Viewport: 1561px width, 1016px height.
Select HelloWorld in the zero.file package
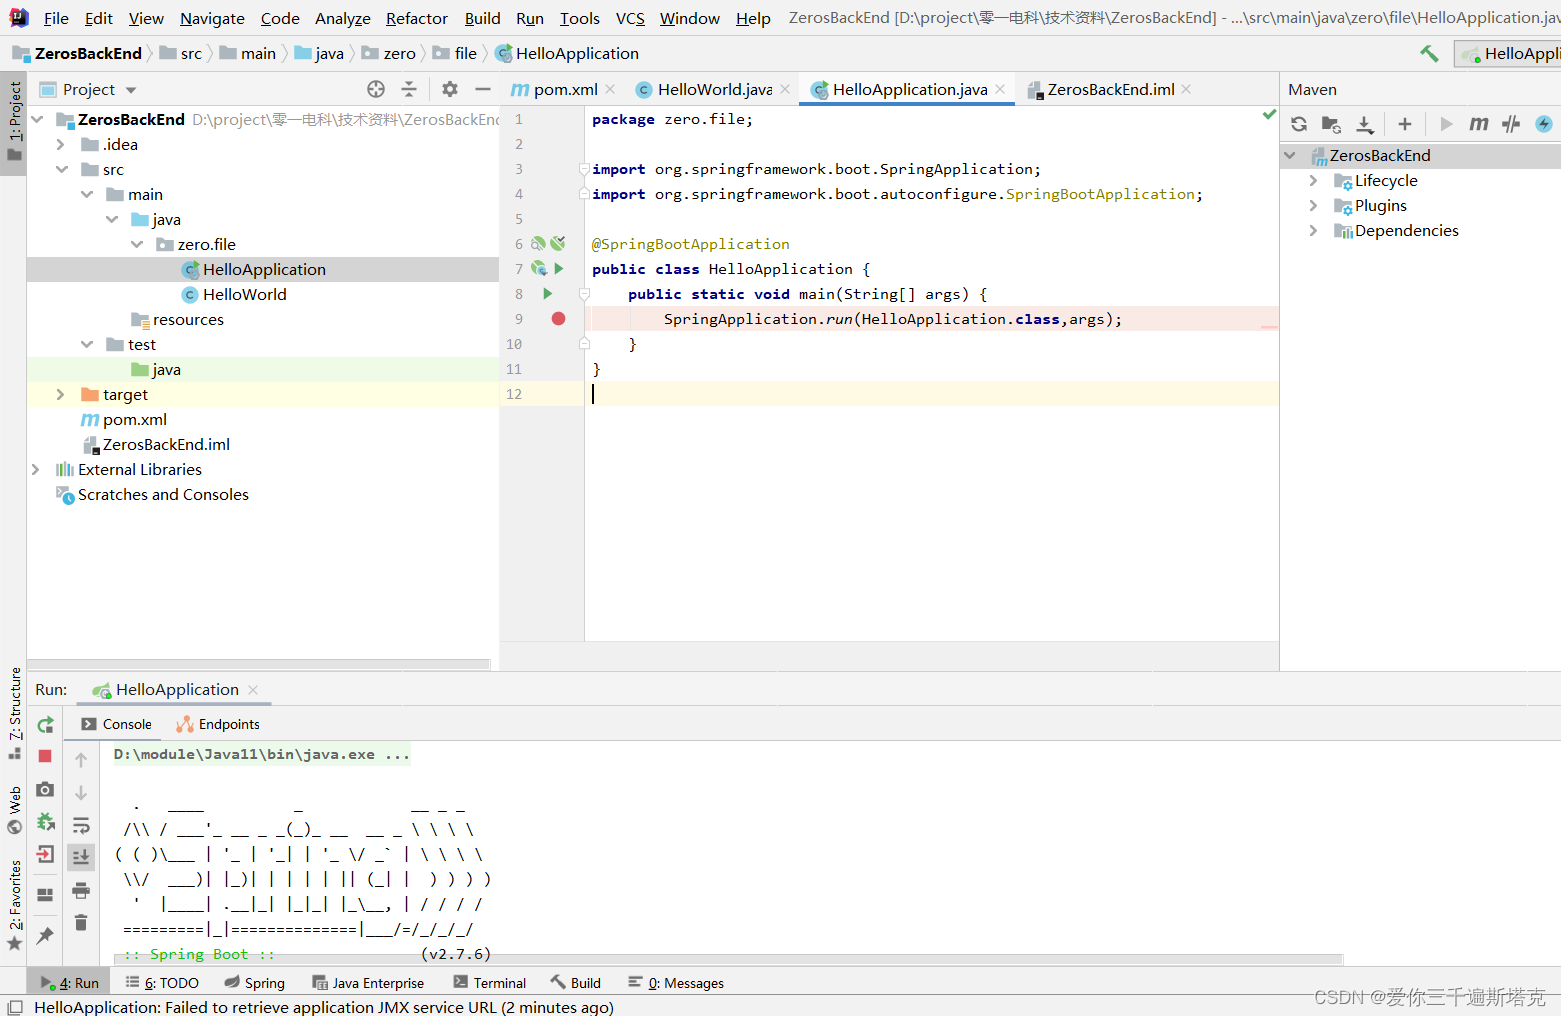click(244, 294)
